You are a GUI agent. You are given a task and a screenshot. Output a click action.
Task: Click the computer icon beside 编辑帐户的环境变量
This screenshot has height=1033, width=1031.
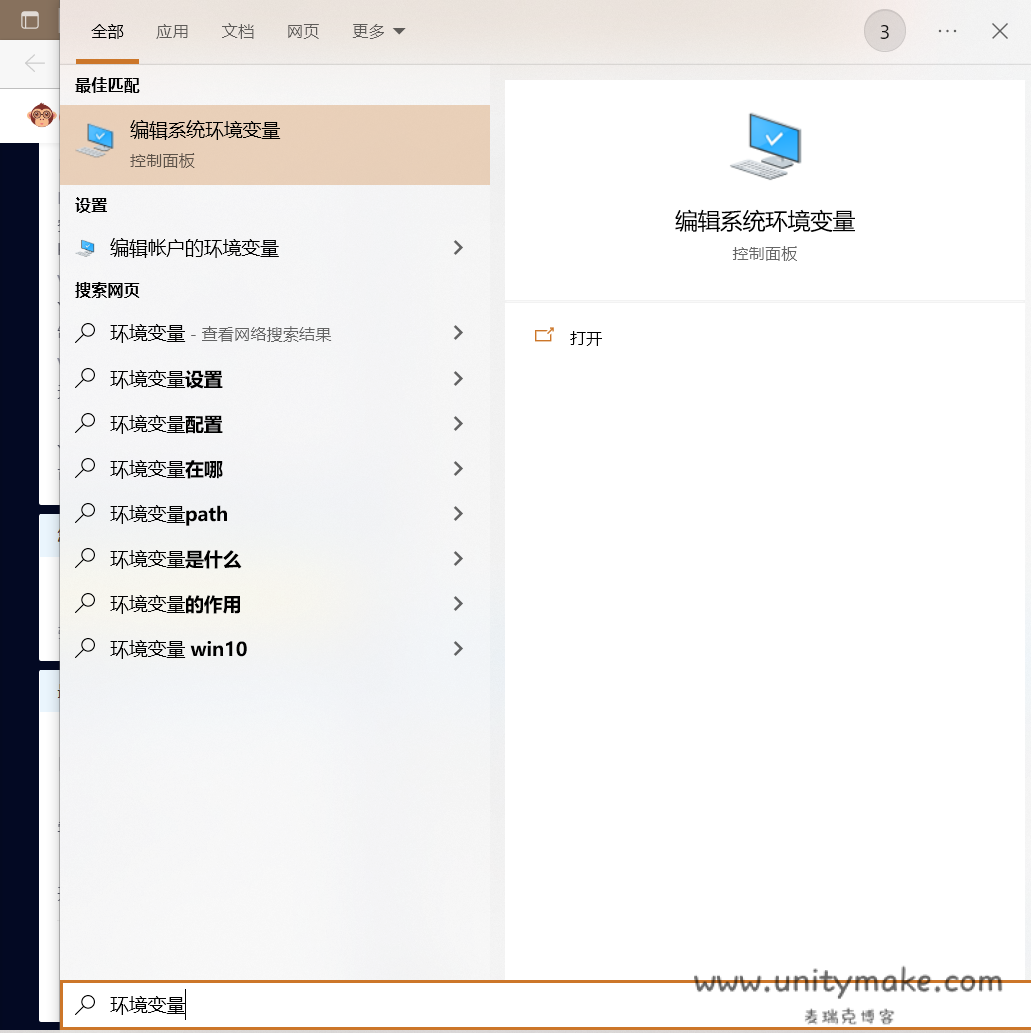coord(86,248)
